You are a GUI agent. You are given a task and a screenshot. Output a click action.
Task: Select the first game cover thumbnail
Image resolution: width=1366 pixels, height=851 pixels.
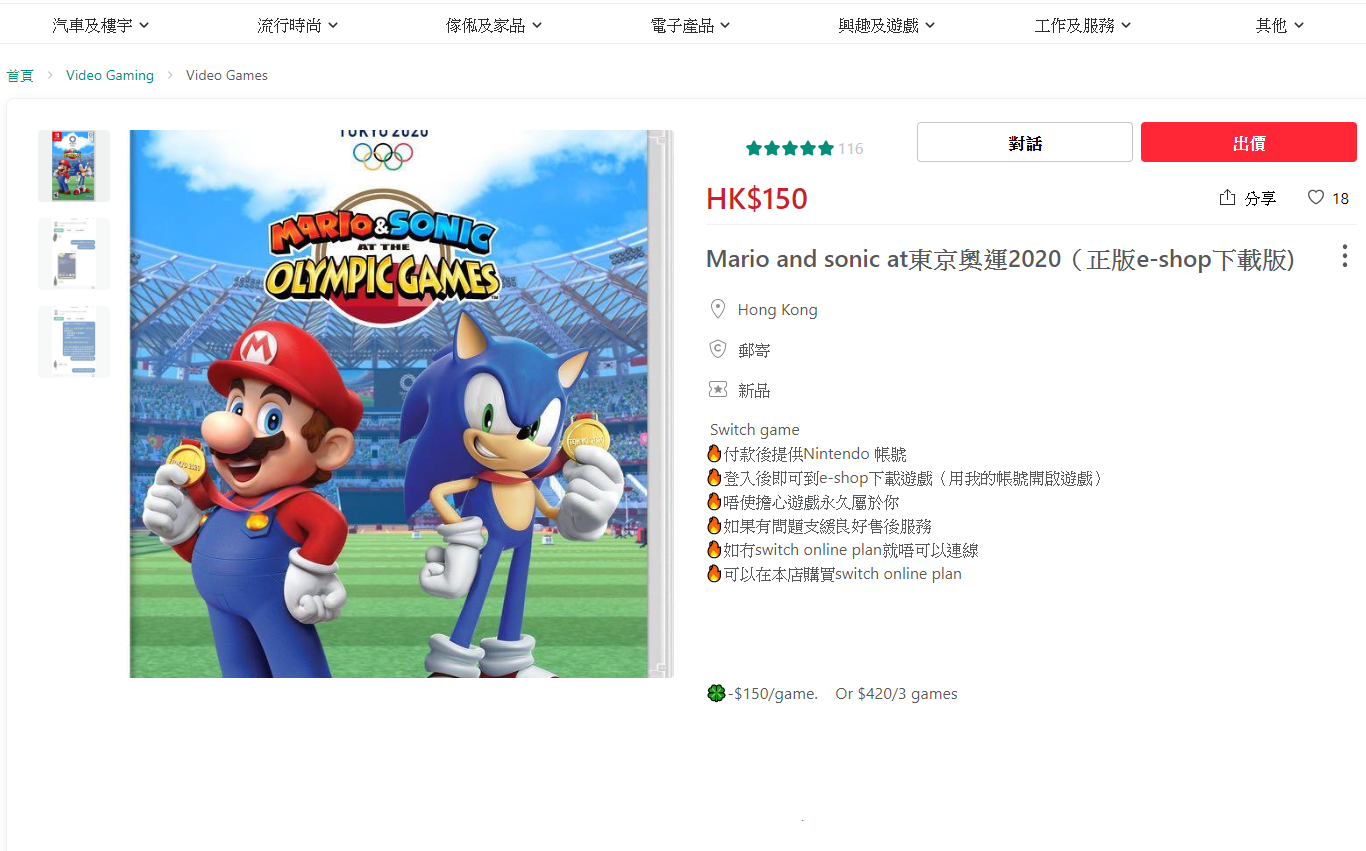click(x=74, y=166)
